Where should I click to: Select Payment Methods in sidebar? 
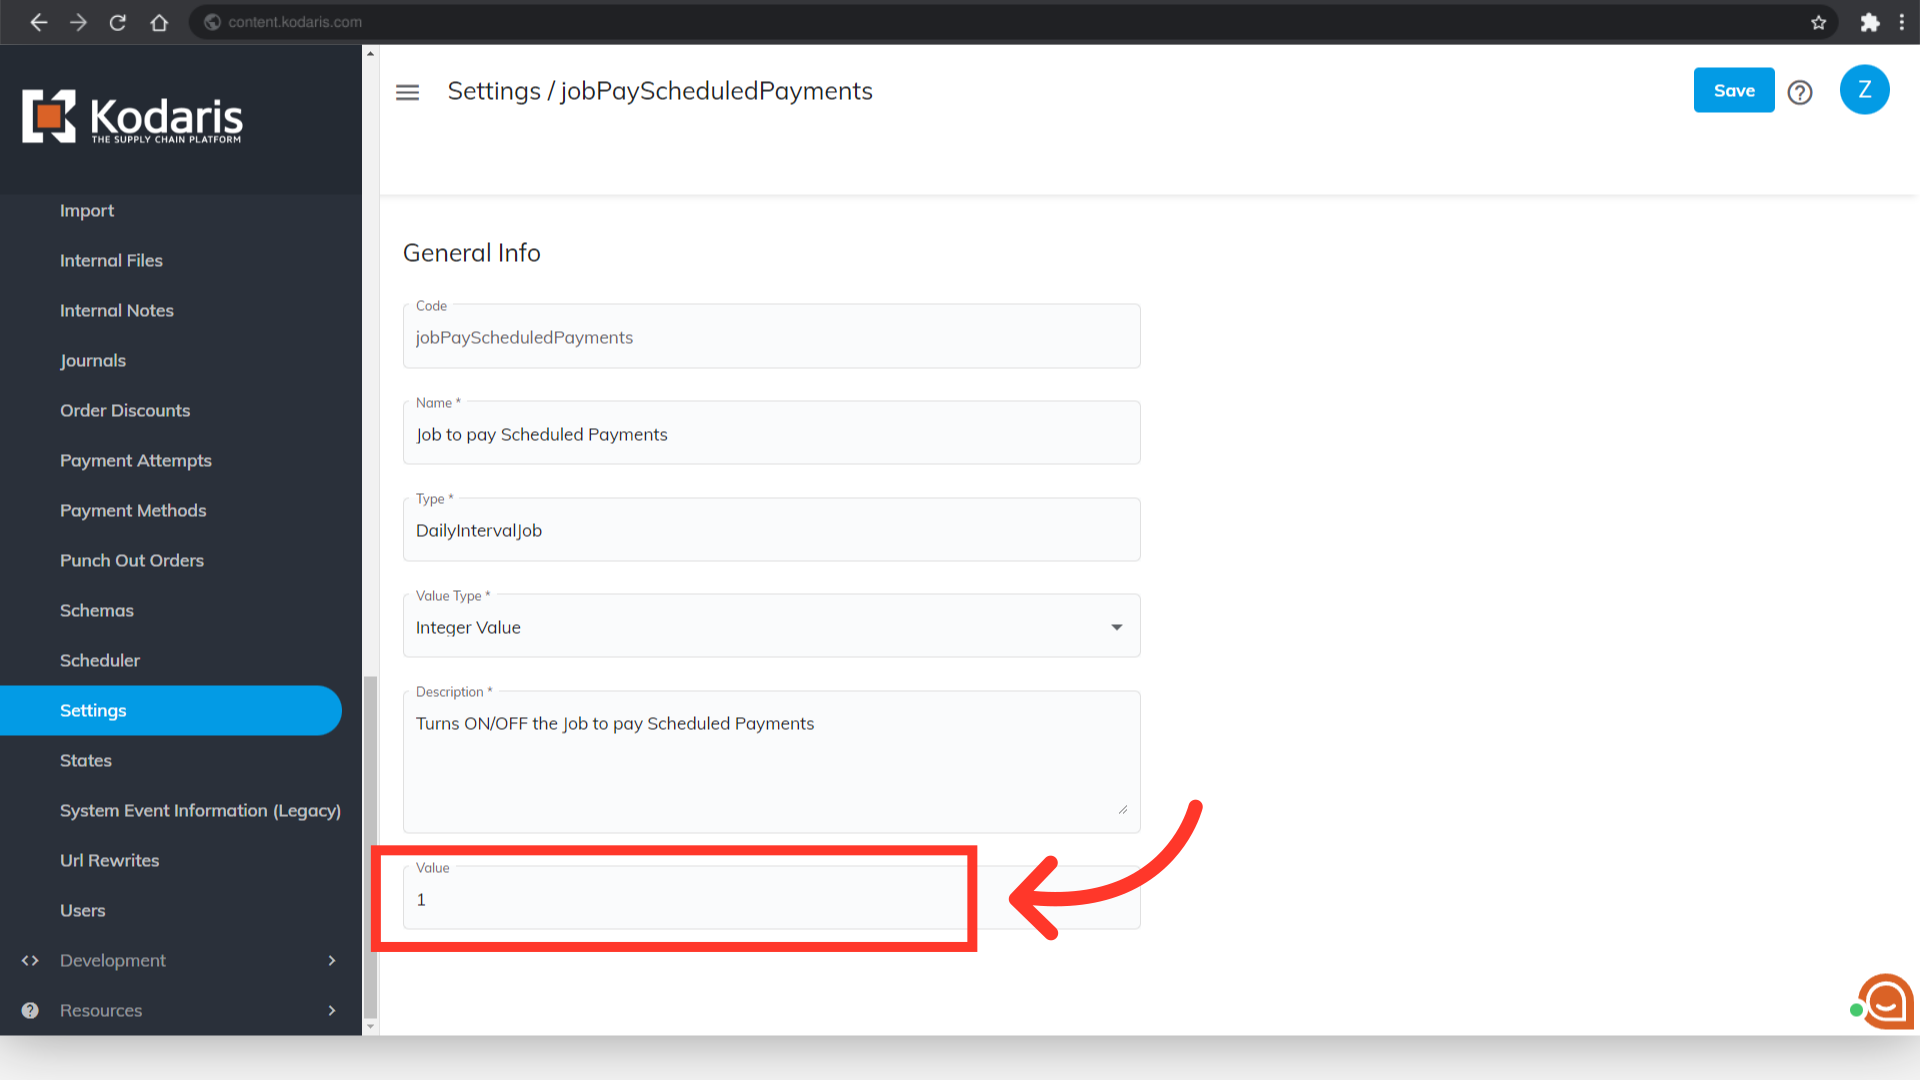(x=133, y=510)
